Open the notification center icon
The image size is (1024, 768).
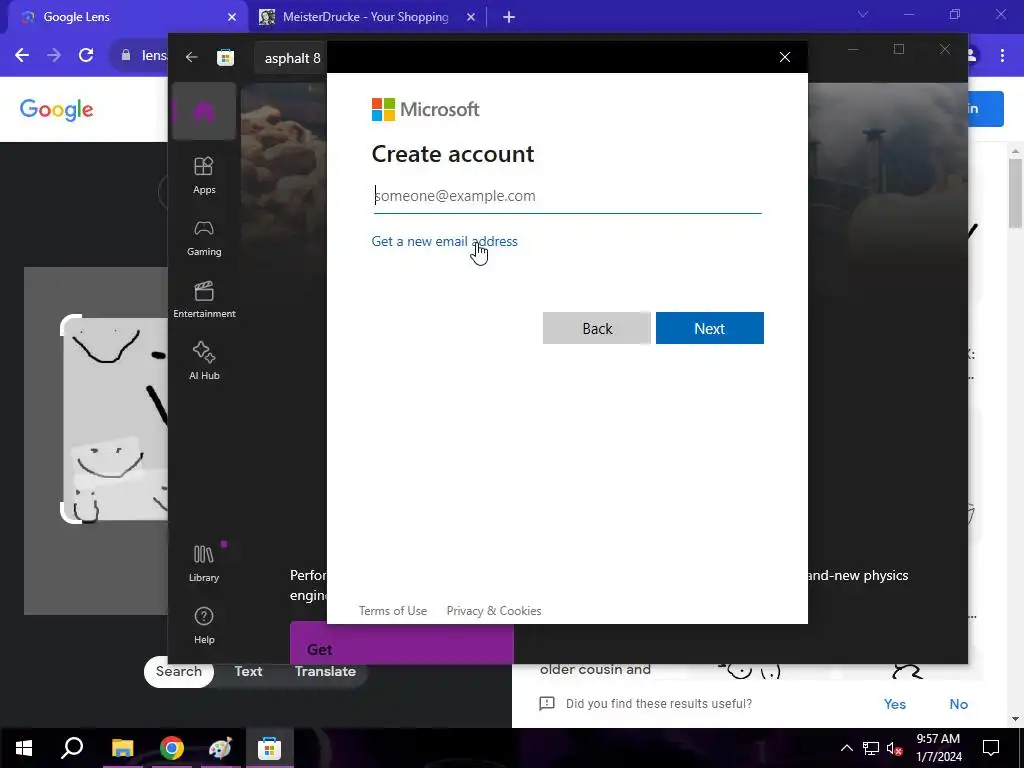pos(991,748)
